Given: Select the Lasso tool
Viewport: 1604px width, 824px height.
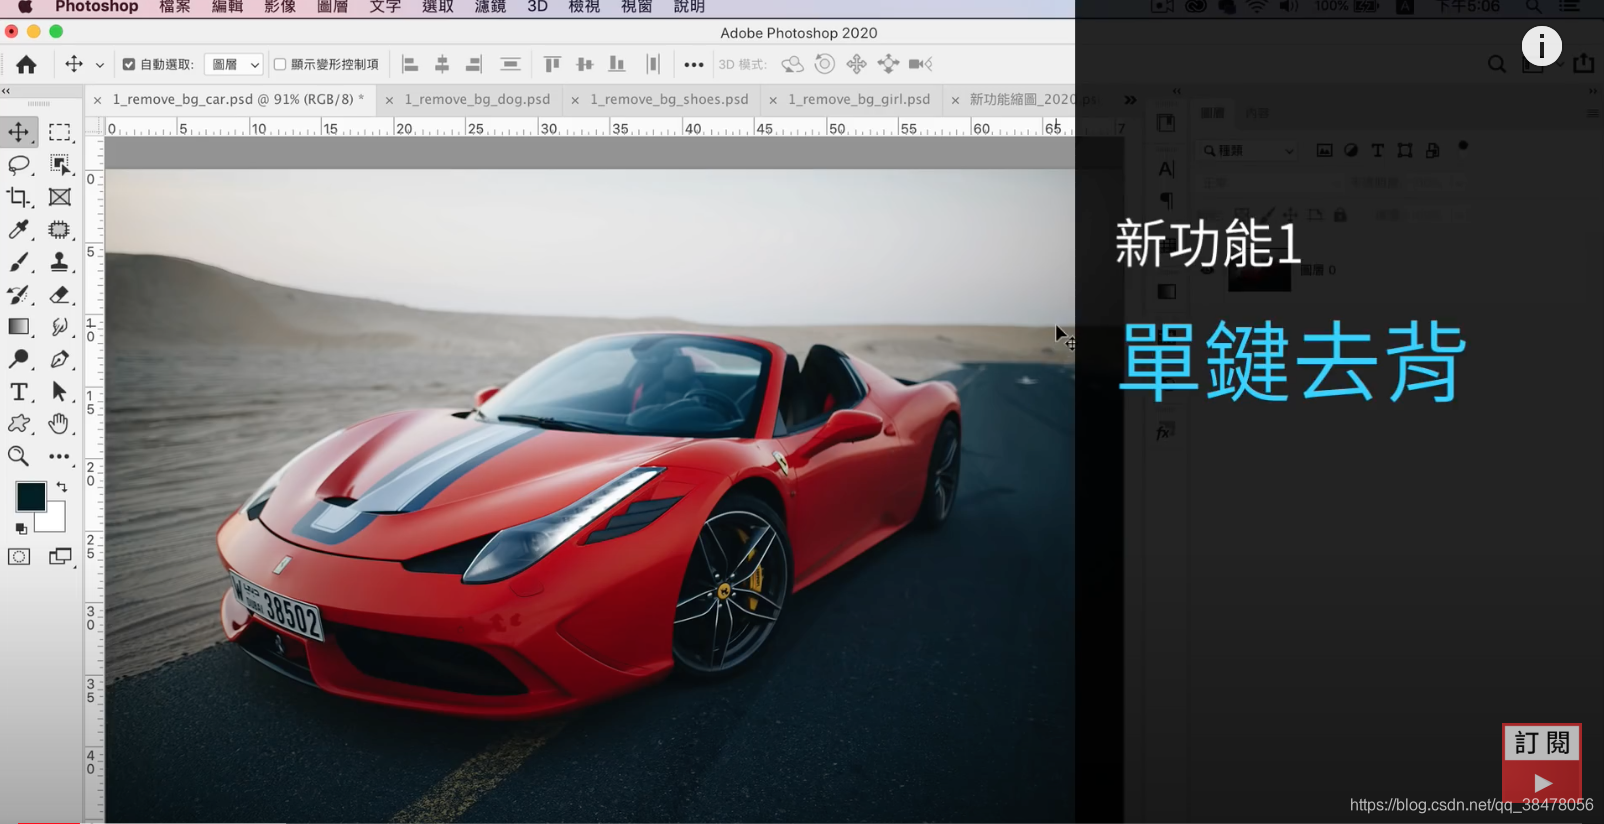Looking at the screenshot, I should click(x=19, y=165).
